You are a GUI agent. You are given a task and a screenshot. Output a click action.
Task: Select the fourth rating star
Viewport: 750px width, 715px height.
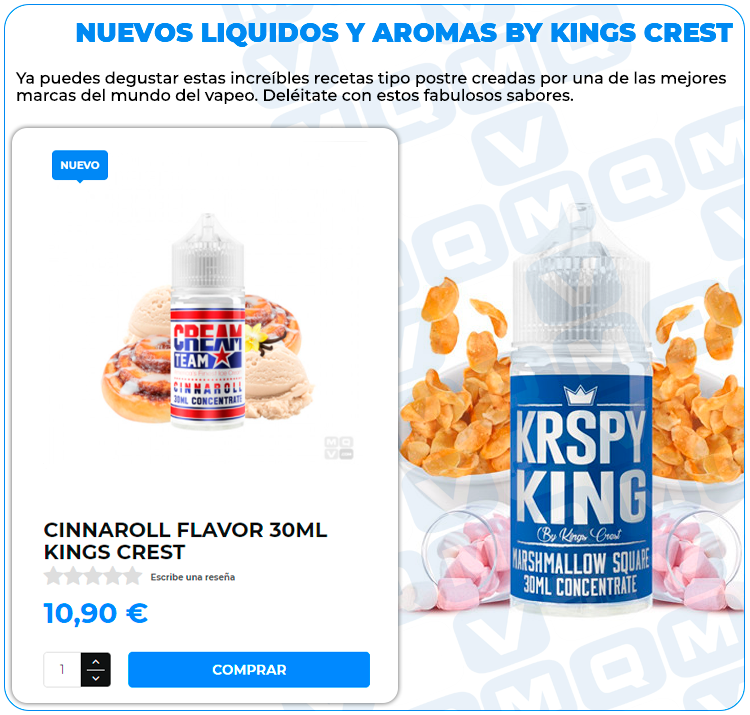pos(112,576)
